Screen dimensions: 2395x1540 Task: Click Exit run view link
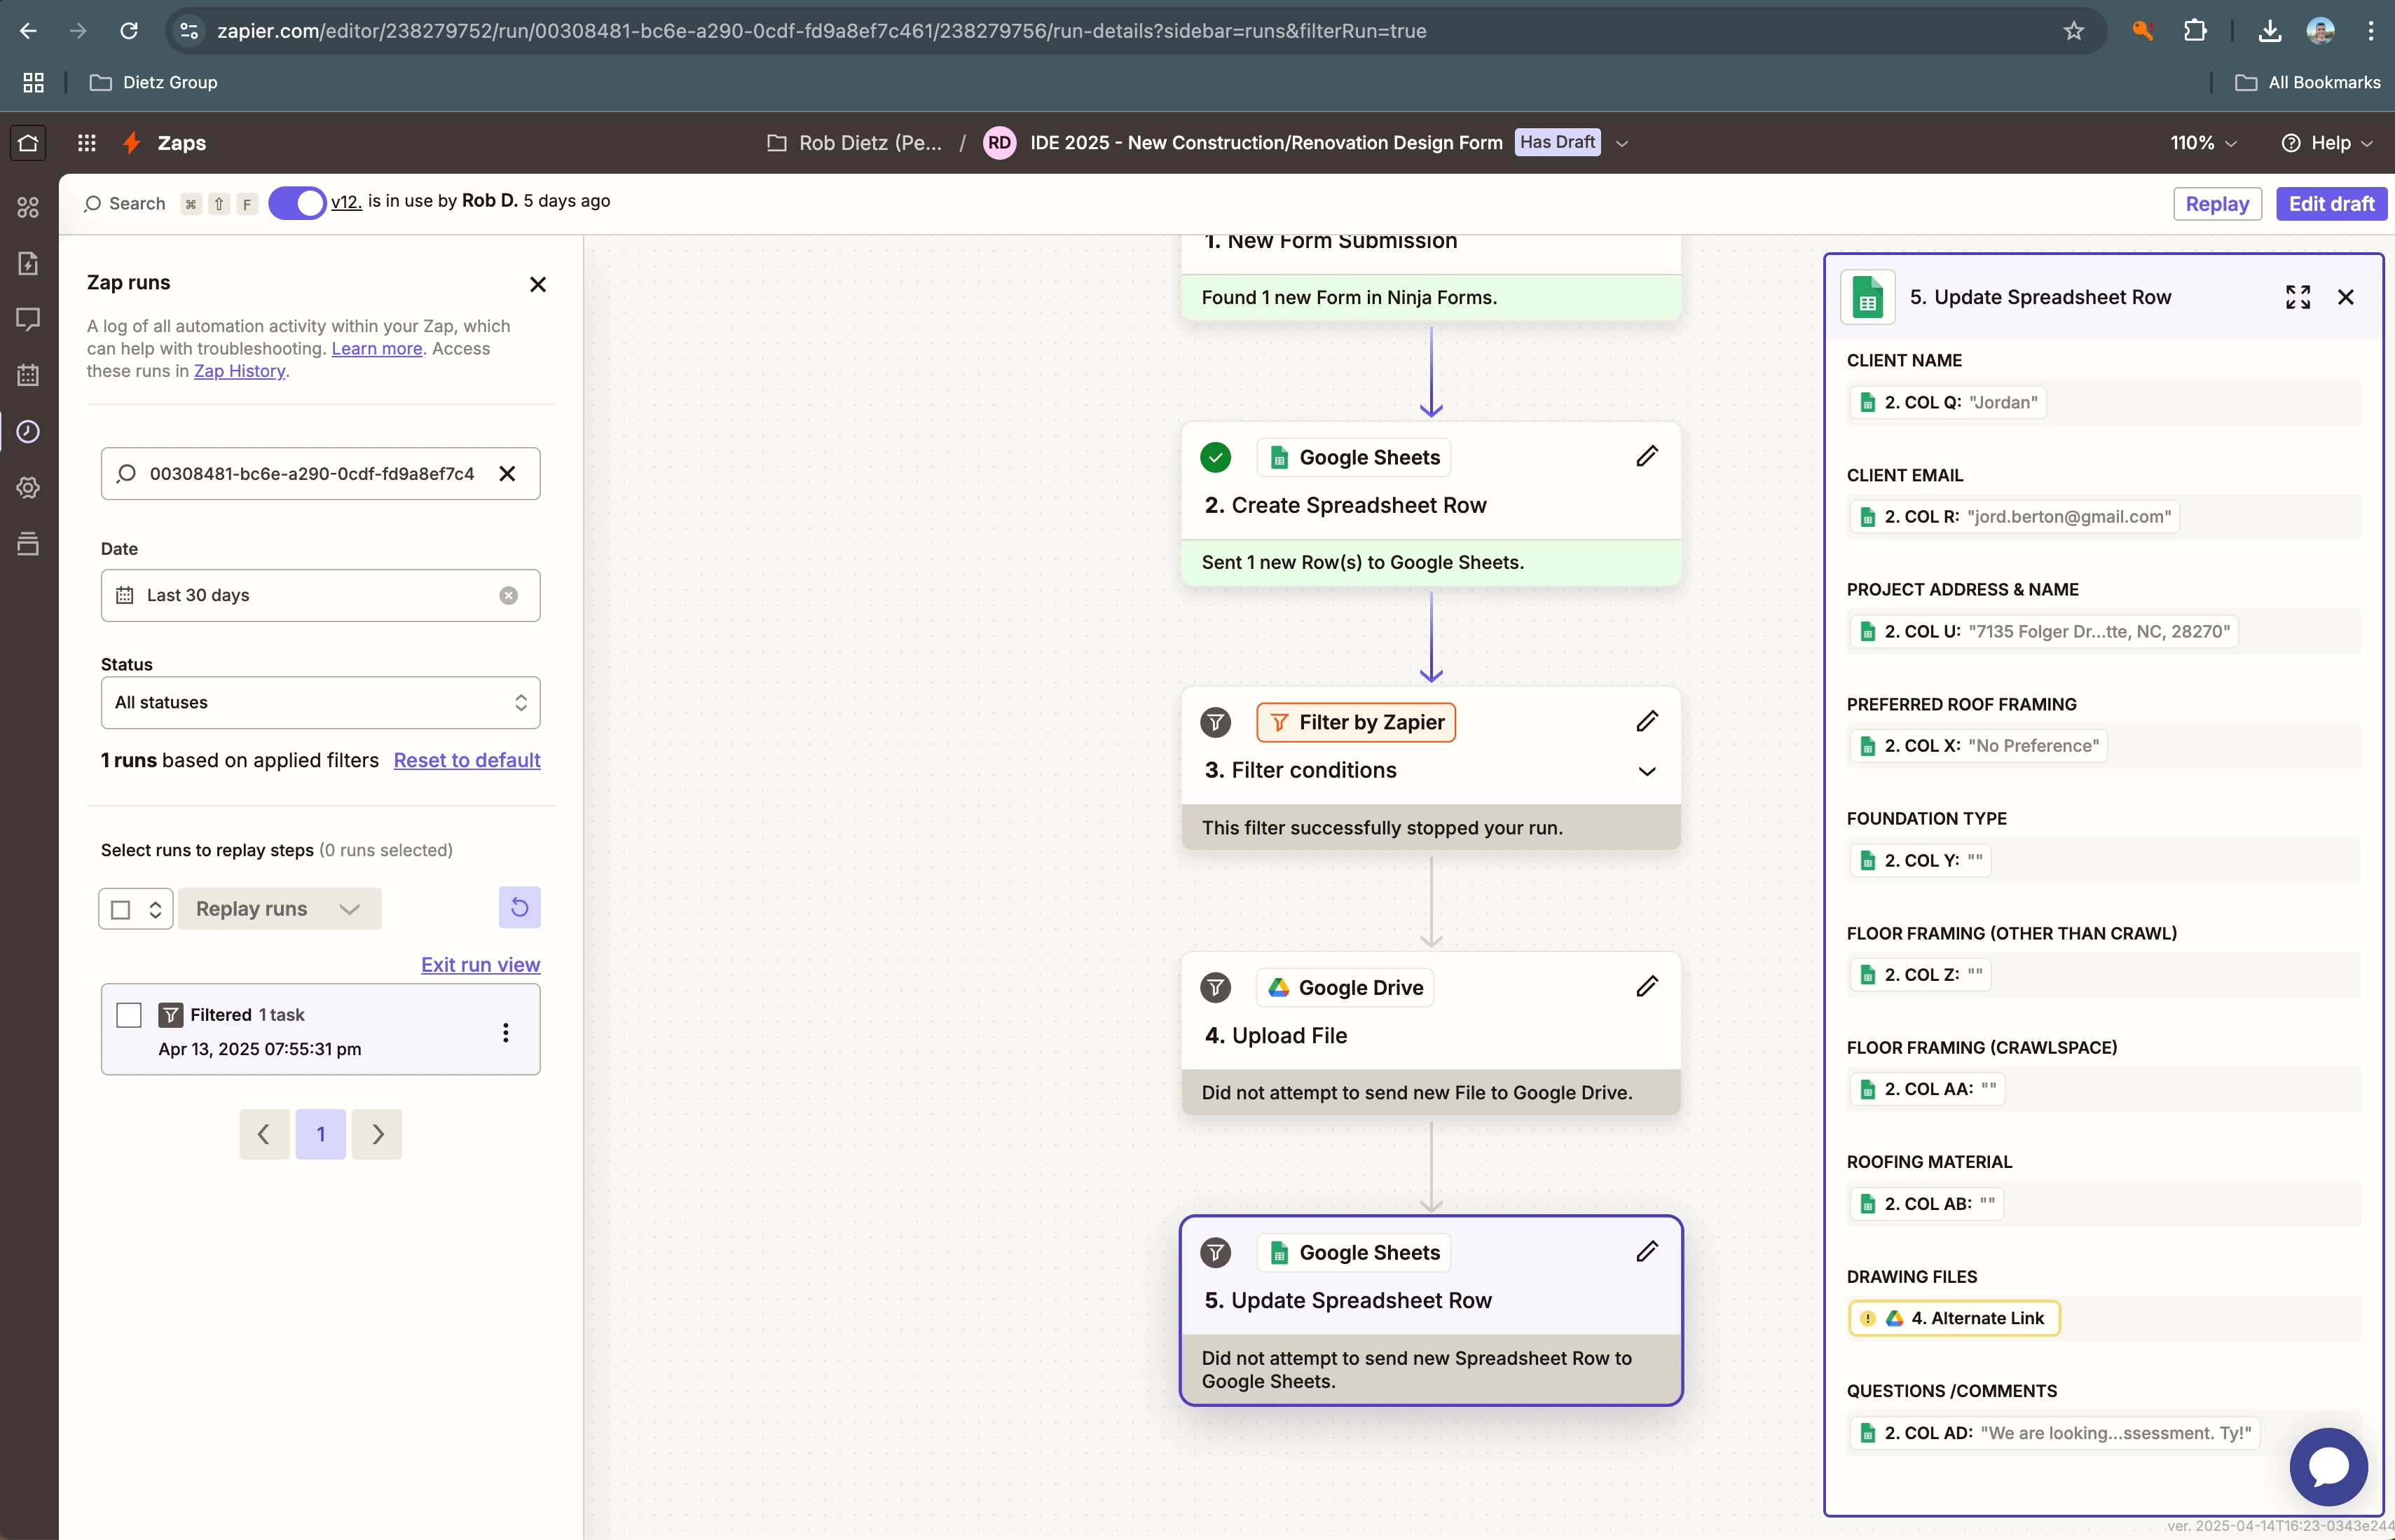(x=480, y=965)
